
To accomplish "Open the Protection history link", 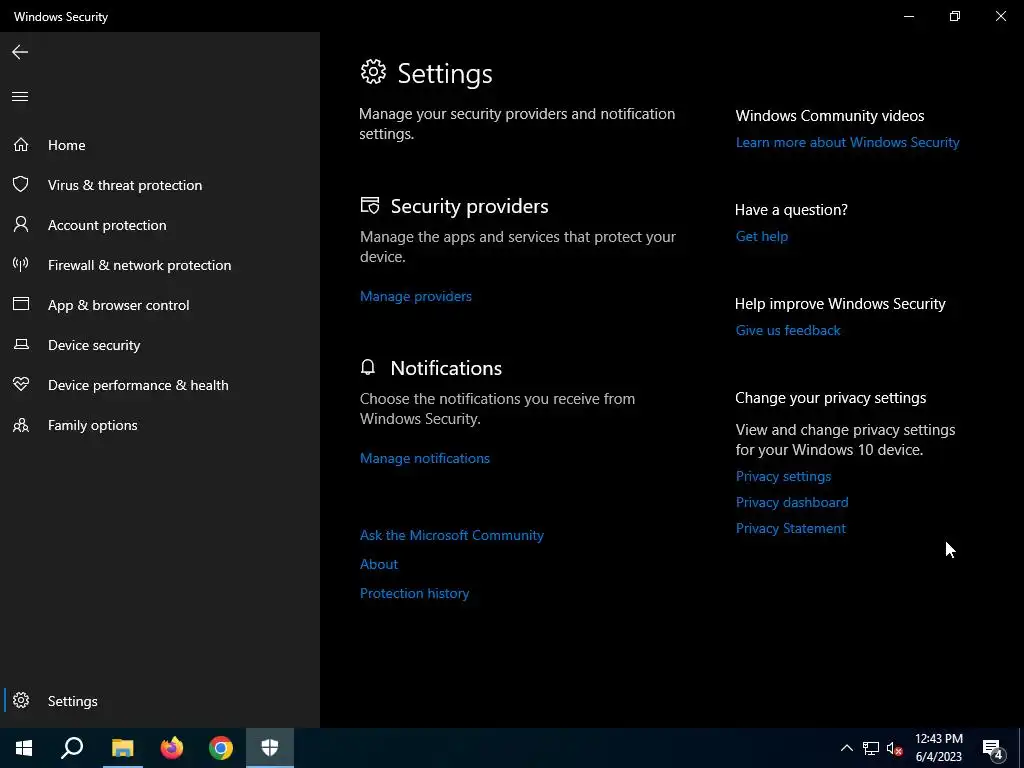I will [x=414, y=593].
